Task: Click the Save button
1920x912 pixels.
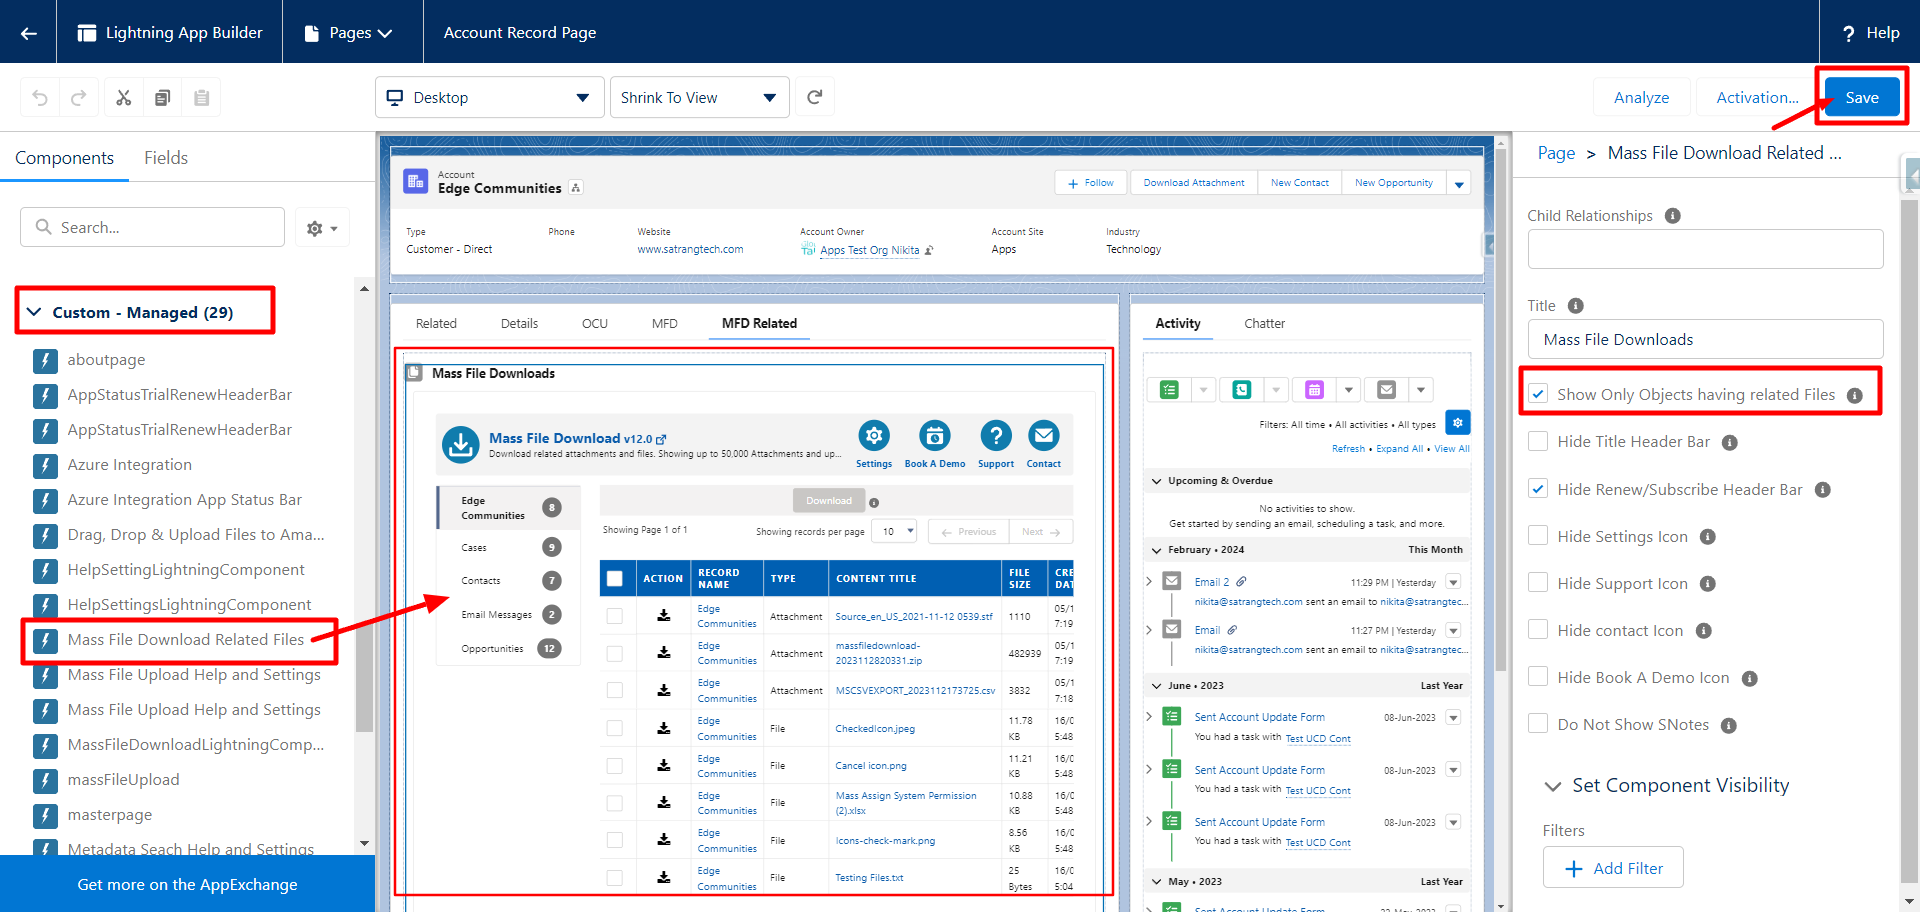Action: [1862, 97]
